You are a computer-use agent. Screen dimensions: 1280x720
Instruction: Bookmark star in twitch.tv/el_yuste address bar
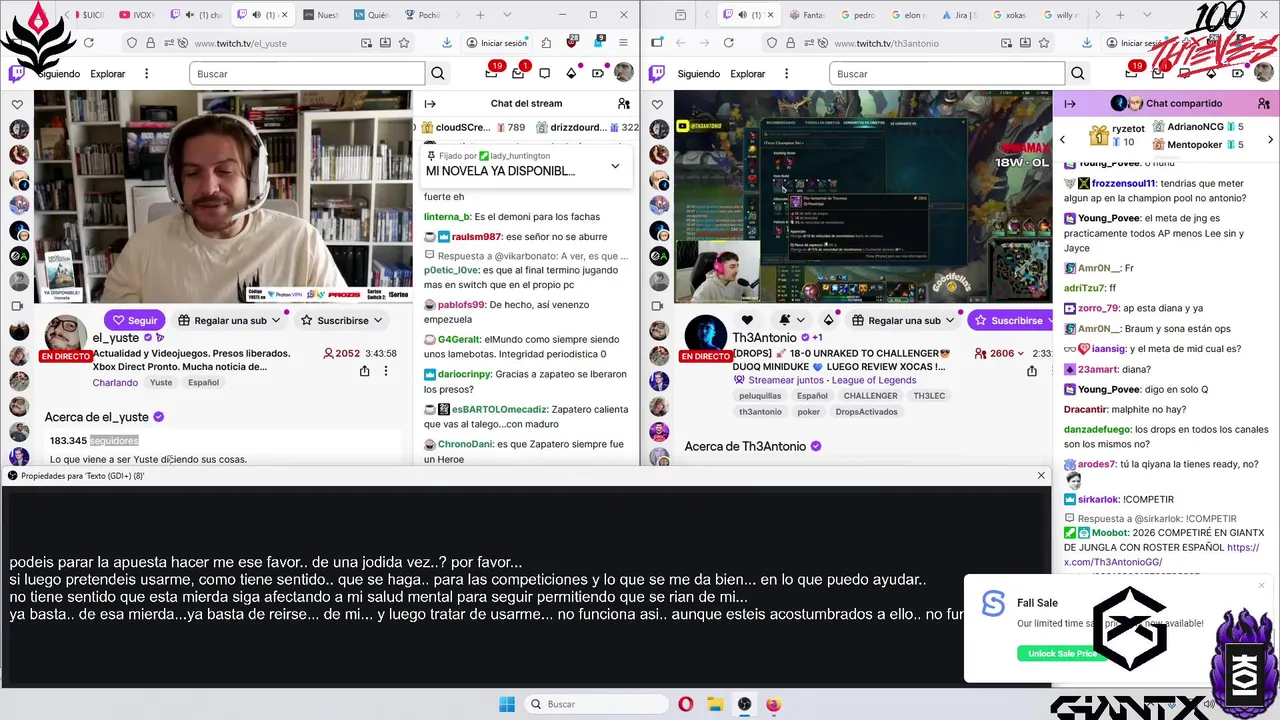pos(404,43)
